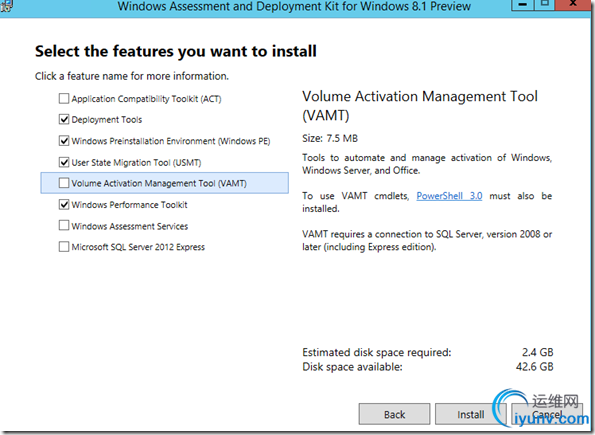Click the Cancel button
The width and height of the screenshot is (595, 435).
point(547,414)
